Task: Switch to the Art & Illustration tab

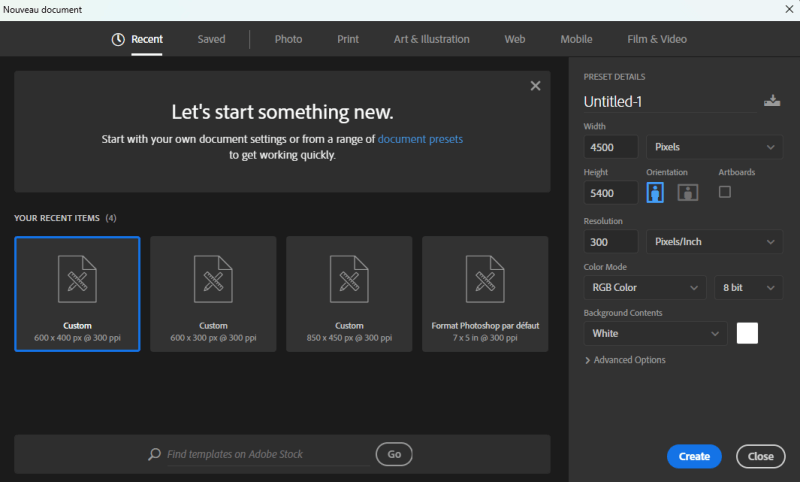Action: coord(431,39)
